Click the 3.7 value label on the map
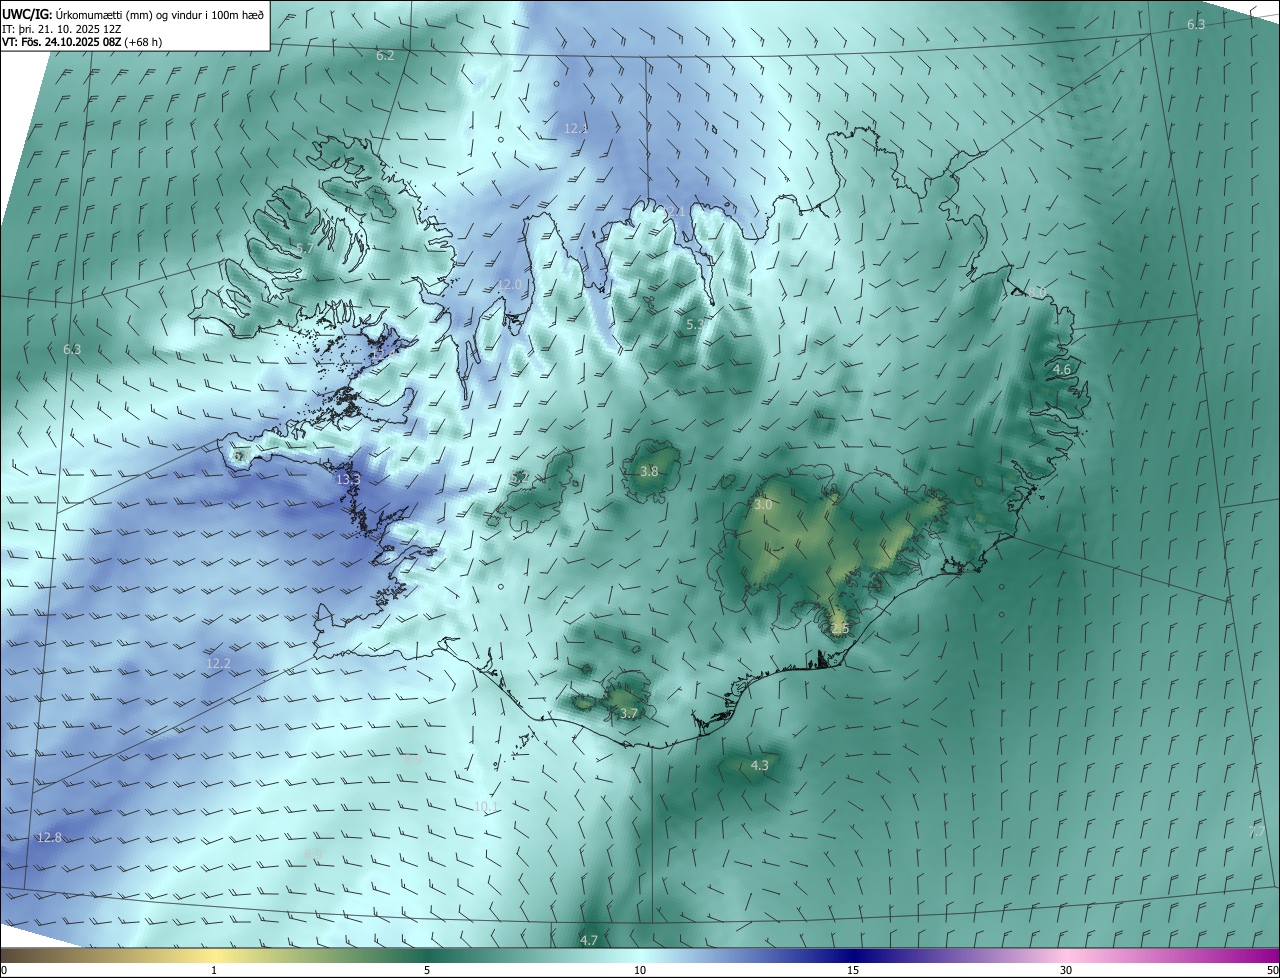Screen dimensions: 1280x978 click(628, 713)
